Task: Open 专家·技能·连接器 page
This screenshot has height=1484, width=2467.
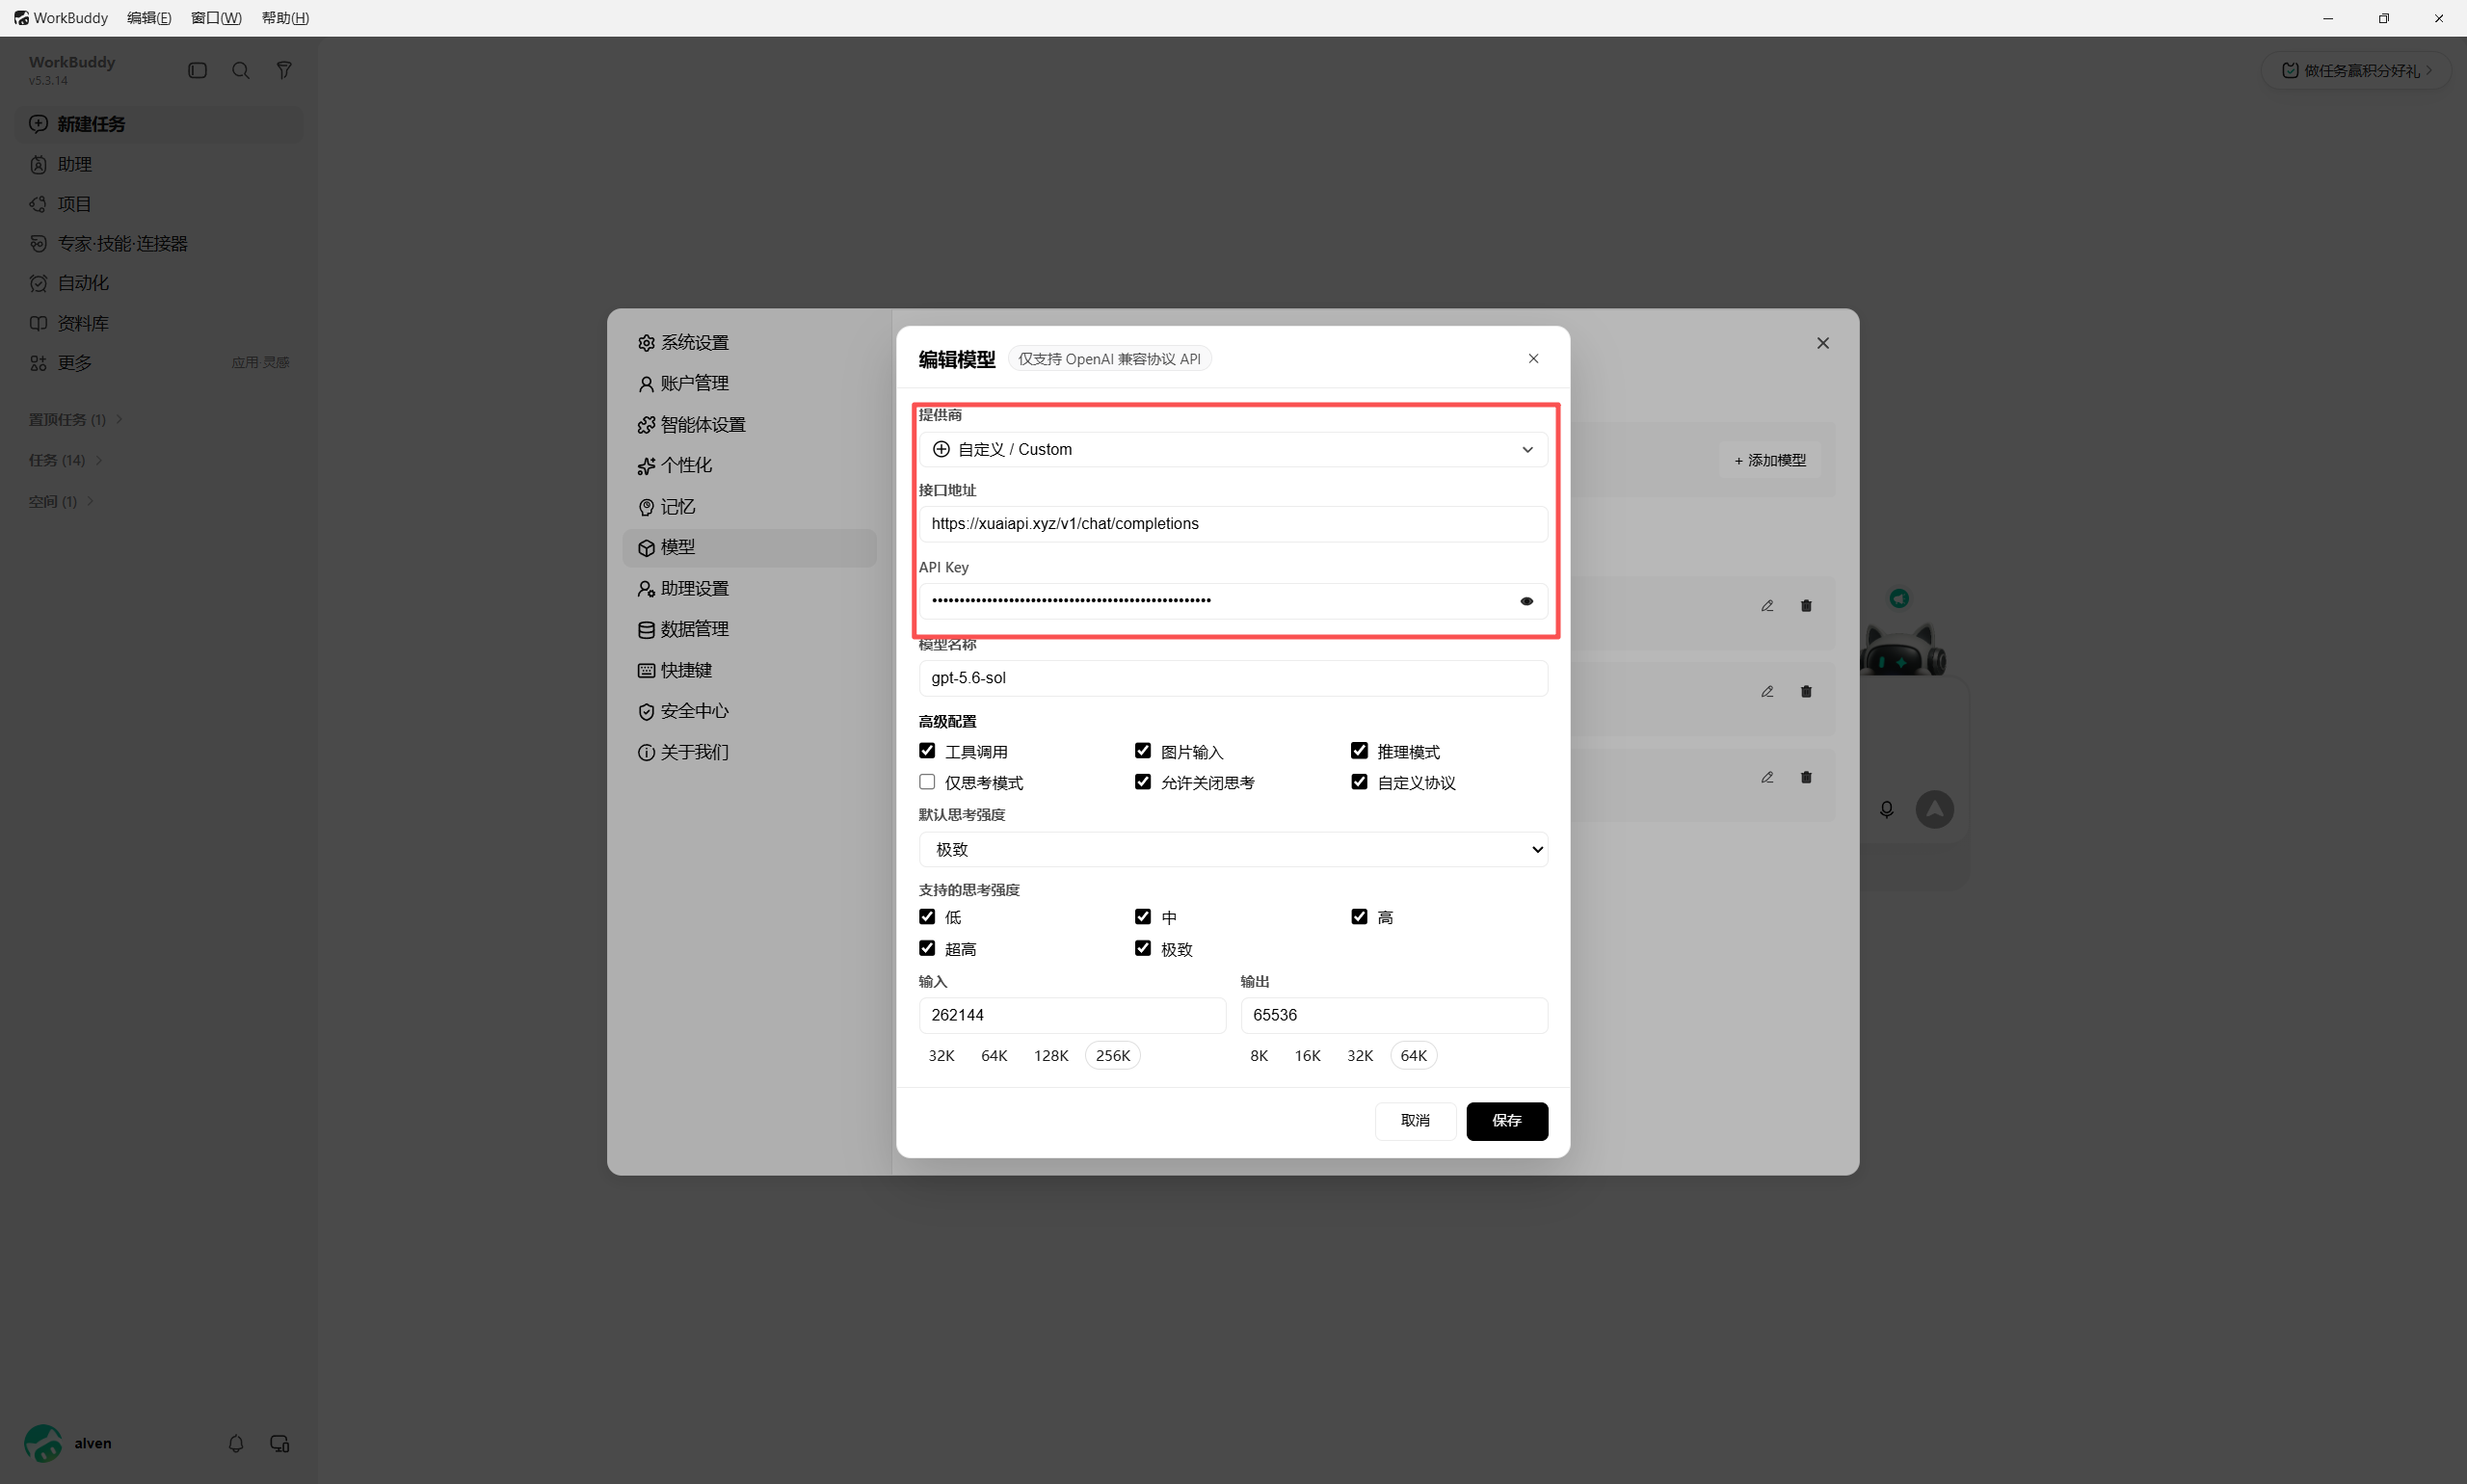Action: pyautogui.click(x=161, y=244)
